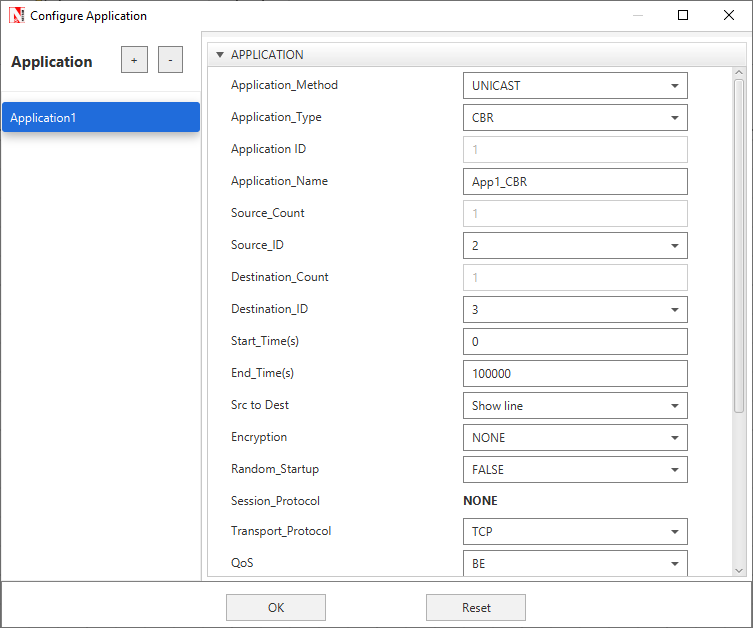
Task: Open the Transport_Protocol TCP dropdown
Action: tap(575, 531)
